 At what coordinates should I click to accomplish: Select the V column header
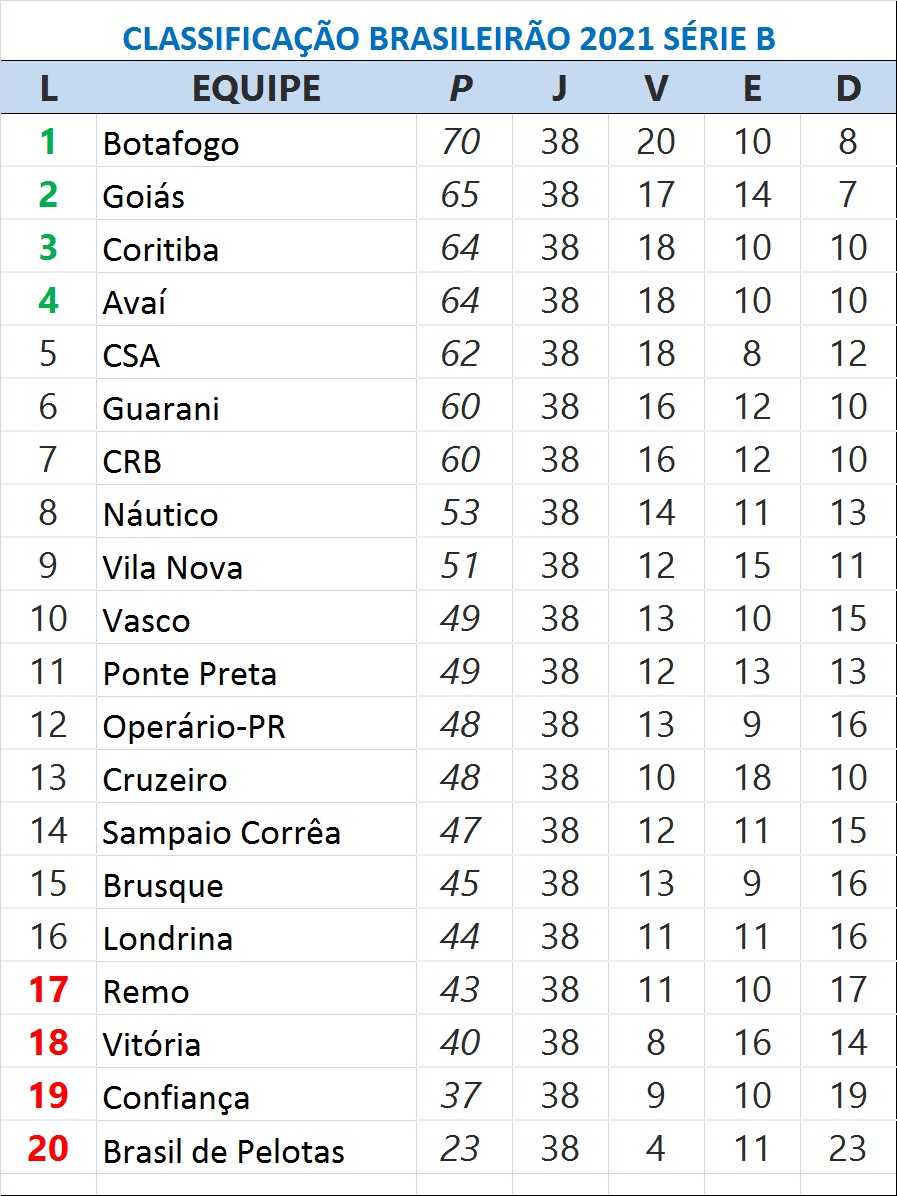tap(656, 89)
